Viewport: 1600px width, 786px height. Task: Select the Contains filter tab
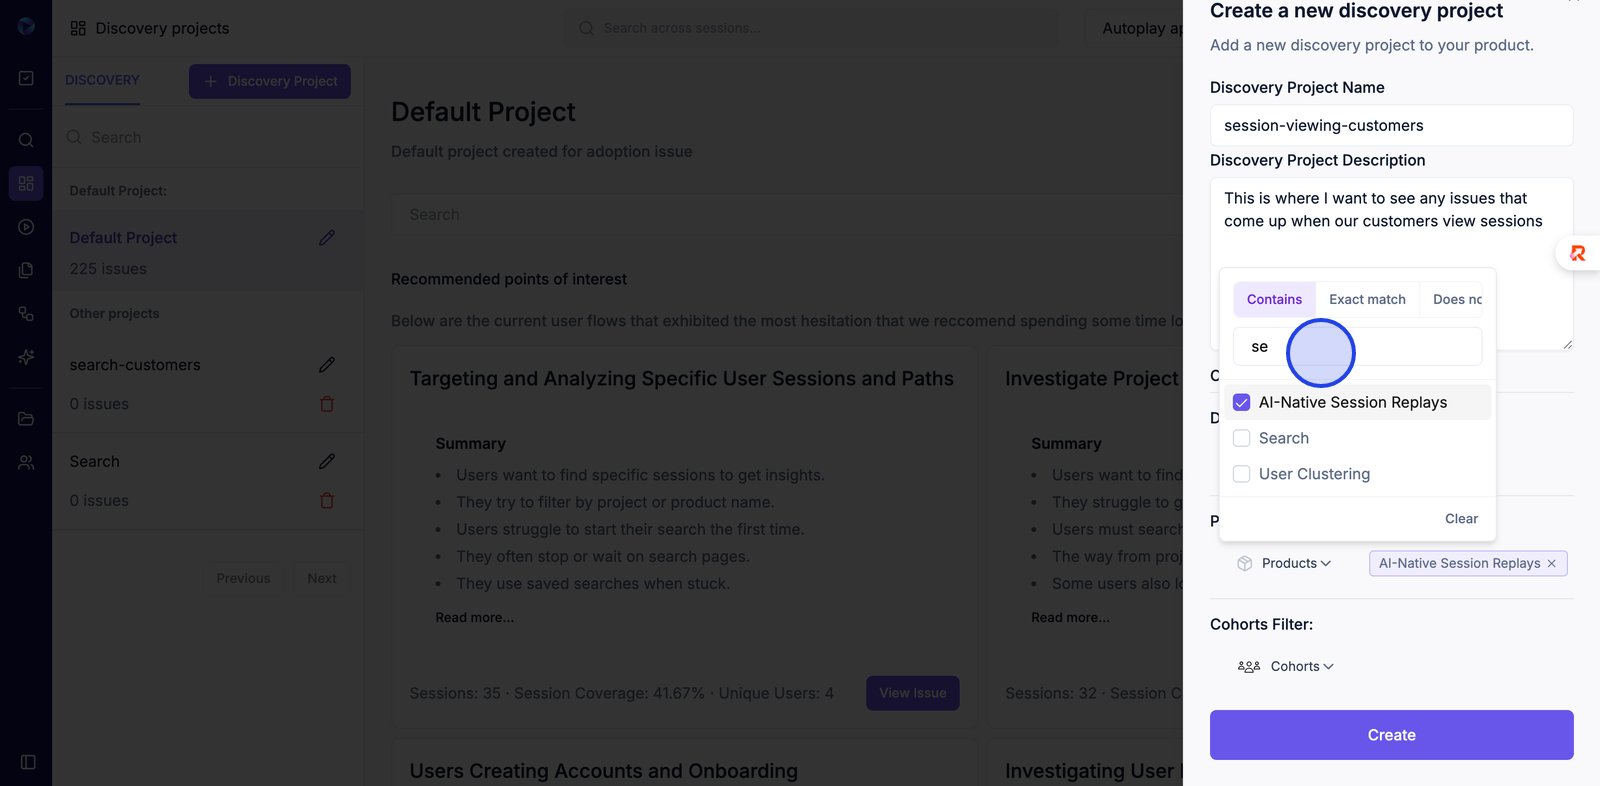pyautogui.click(x=1274, y=299)
